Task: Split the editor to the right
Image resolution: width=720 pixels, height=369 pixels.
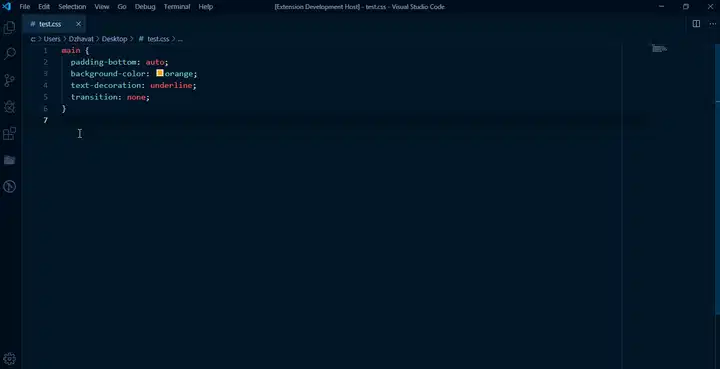Action: pos(696,24)
